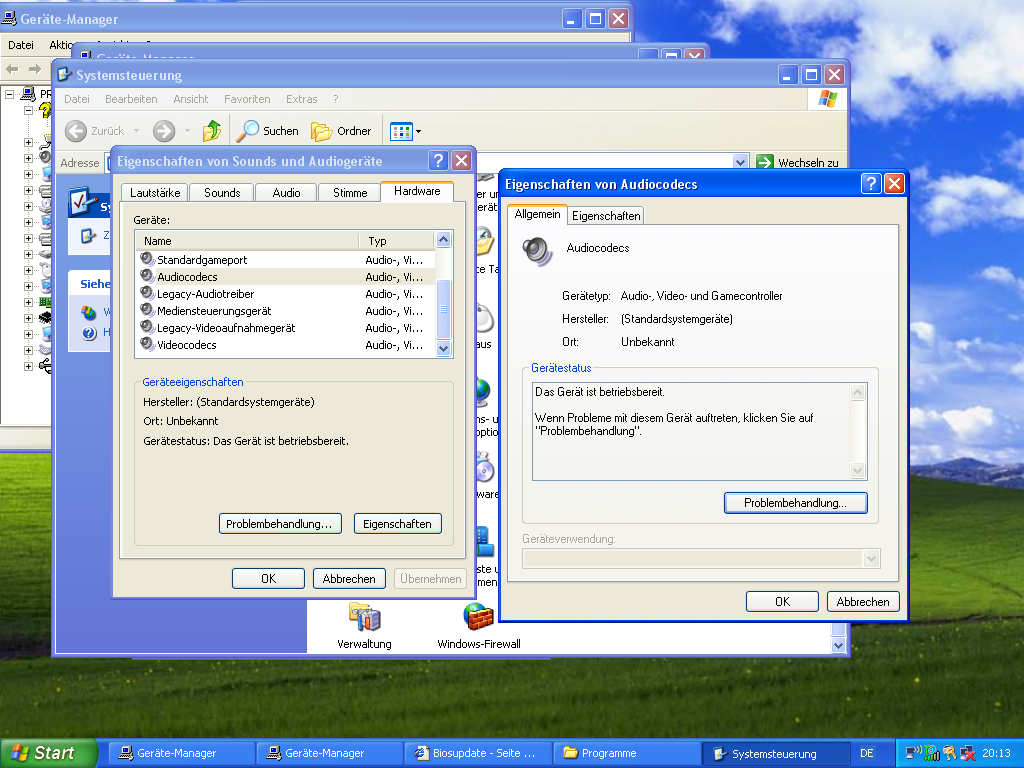Sort device list by Typ column header

tap(395, 241)
